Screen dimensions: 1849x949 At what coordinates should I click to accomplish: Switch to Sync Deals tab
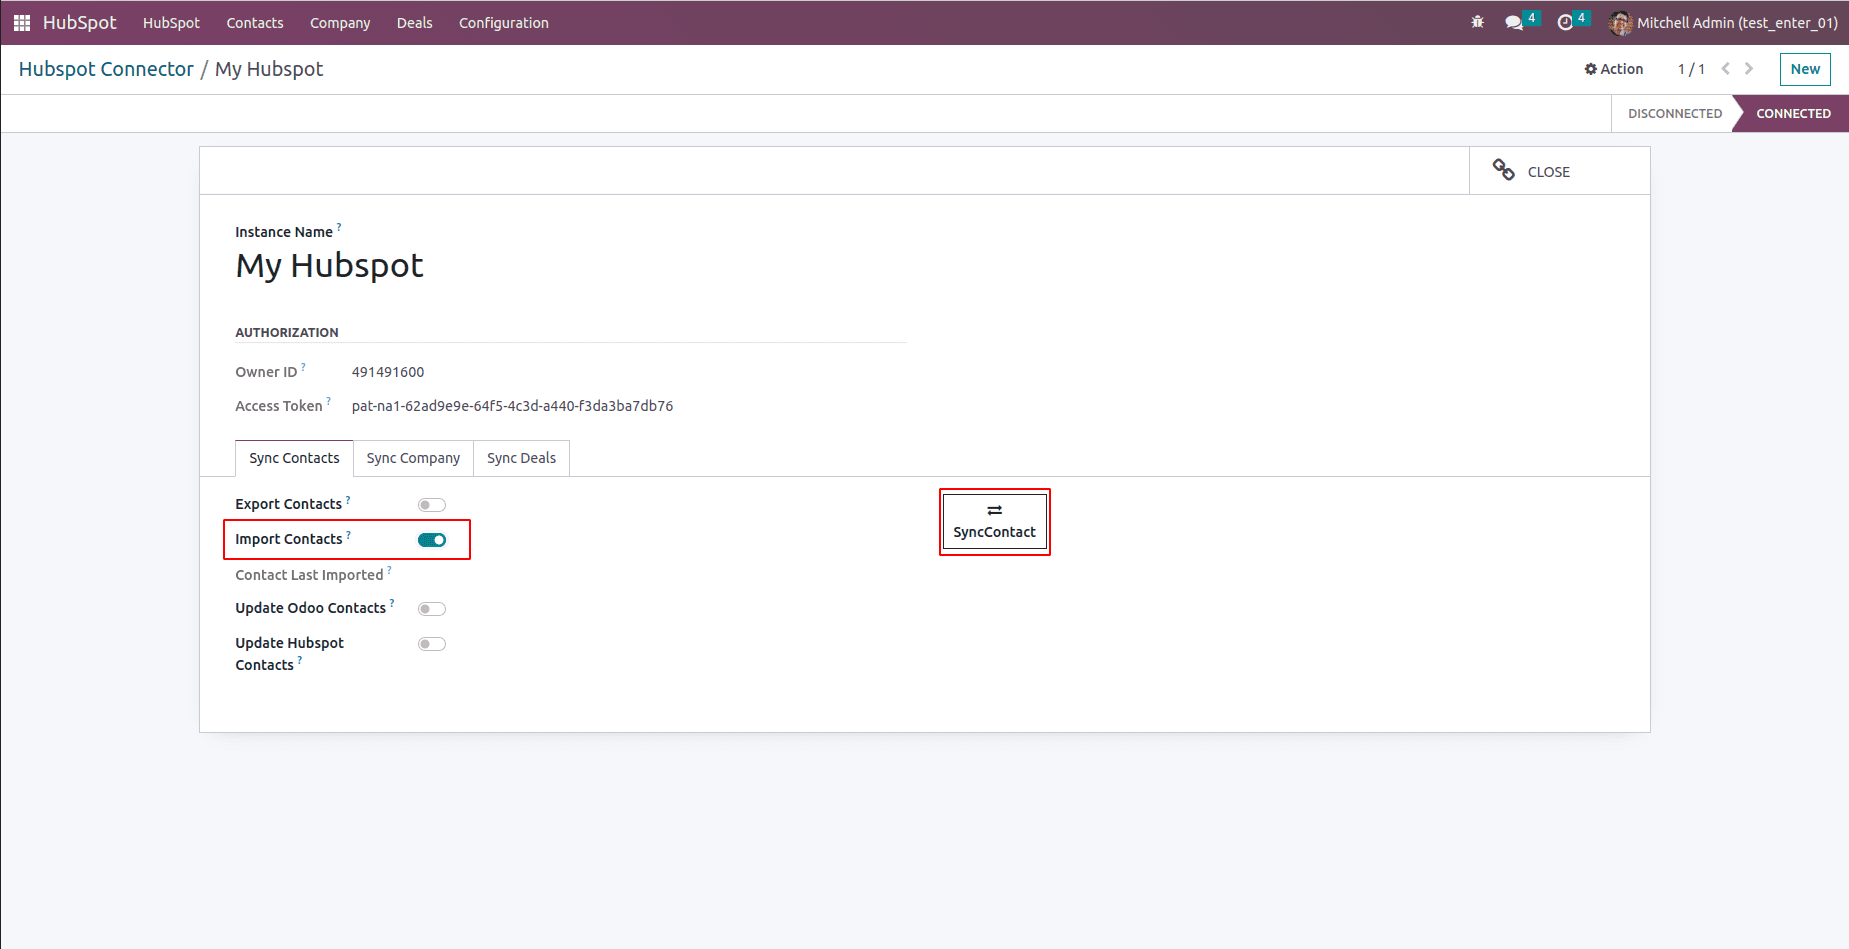click(x=521, y=458)
